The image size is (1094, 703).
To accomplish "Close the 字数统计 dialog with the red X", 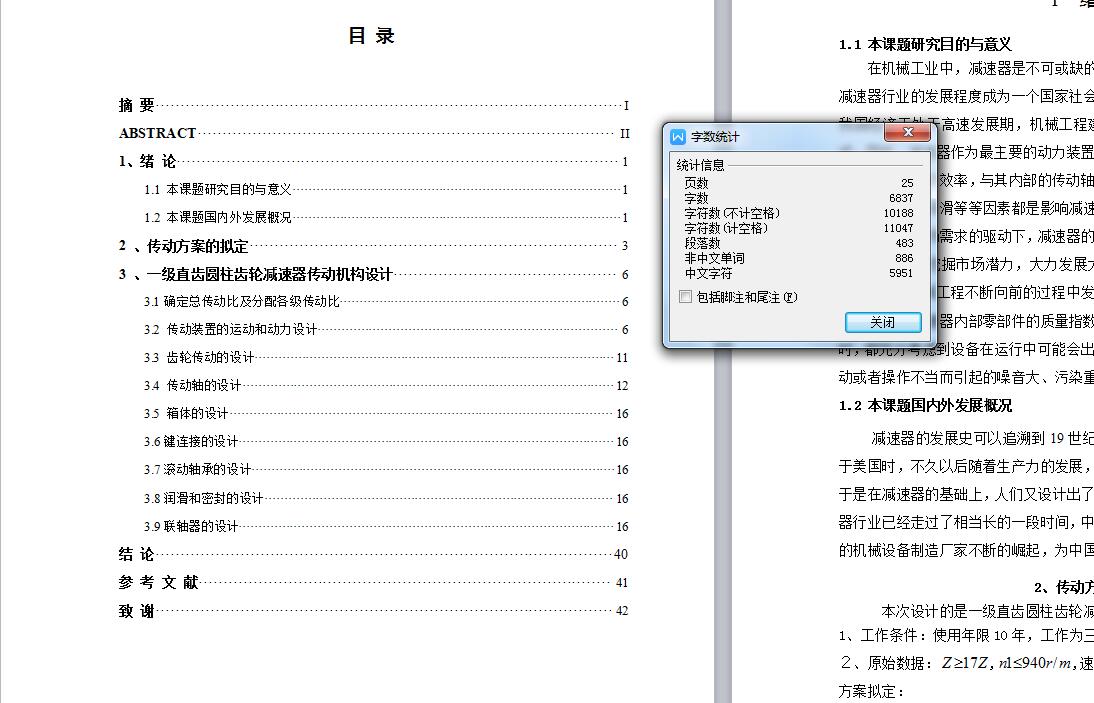I will (908, 132).
